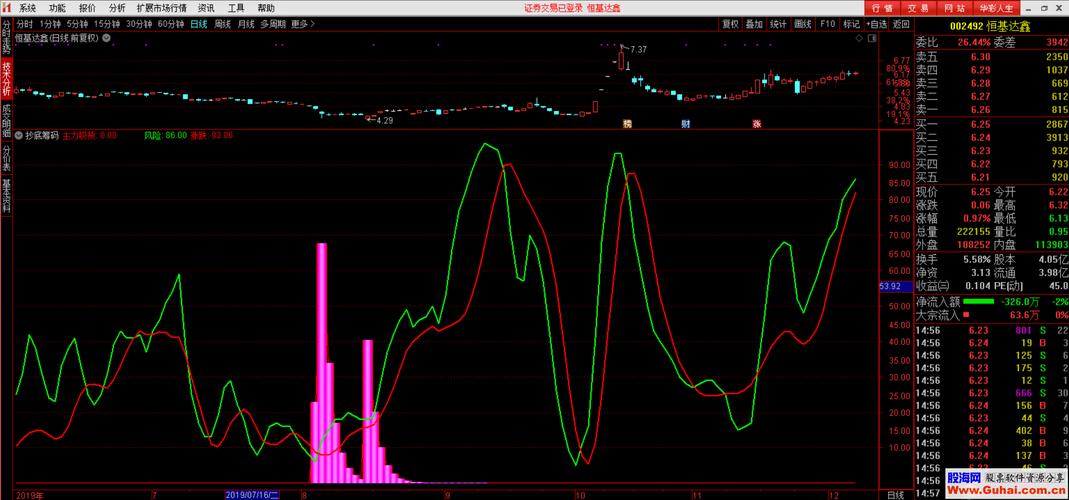Open dropdown next to 恒基达鑫(日线 前复权)
1069x500 pixels.
tap(106, 38)
